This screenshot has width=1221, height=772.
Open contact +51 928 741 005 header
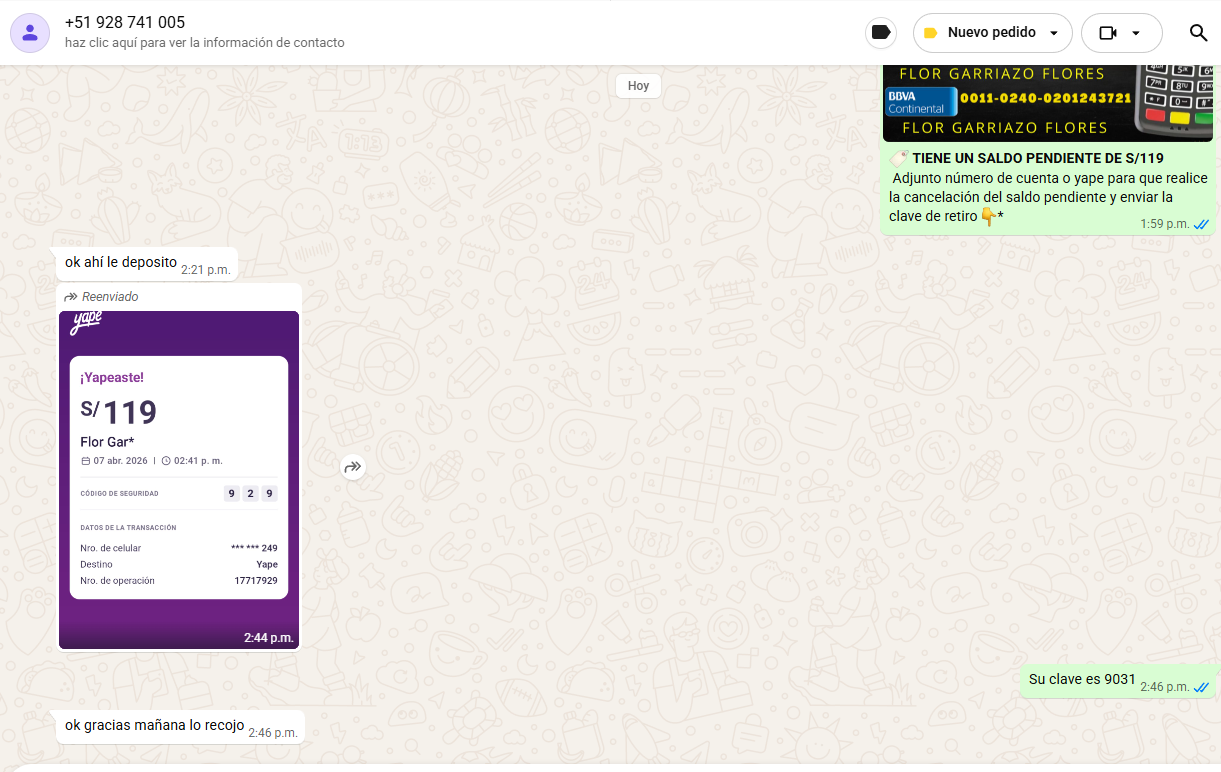pyautogui.click(x=125, y=22)
